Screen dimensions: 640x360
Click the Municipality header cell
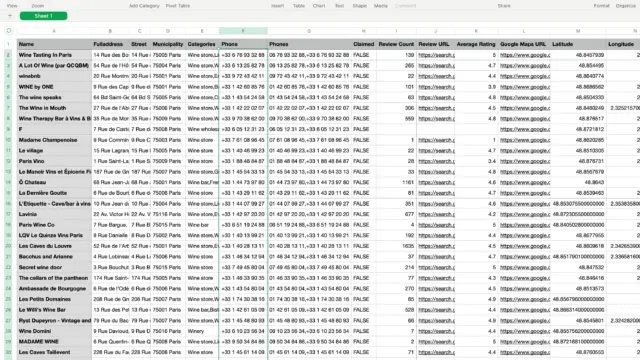tap(168, 44)
